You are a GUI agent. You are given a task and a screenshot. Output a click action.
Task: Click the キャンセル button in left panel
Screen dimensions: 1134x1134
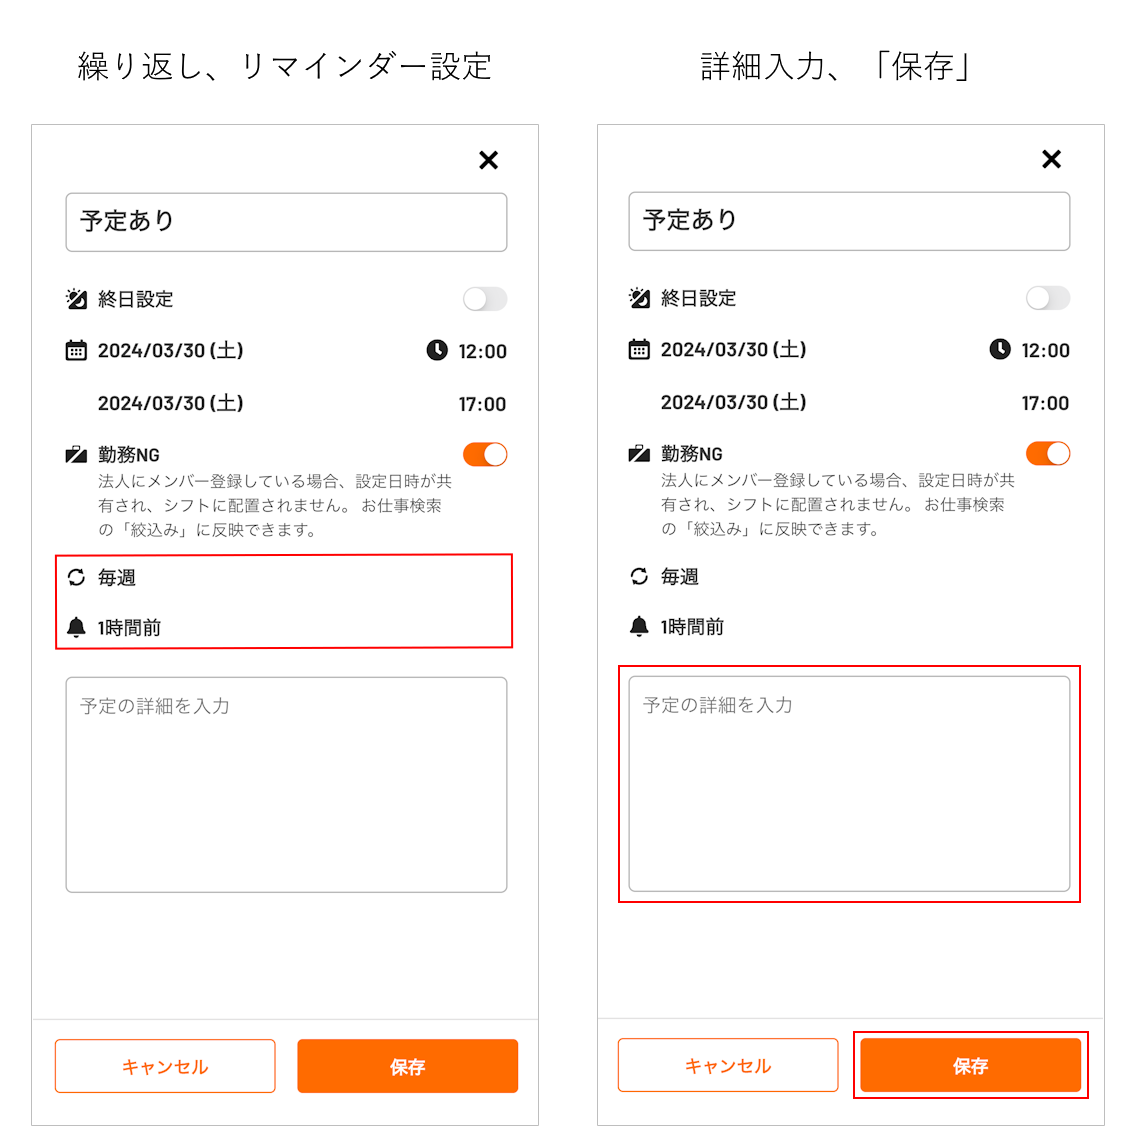point(165,1066)
